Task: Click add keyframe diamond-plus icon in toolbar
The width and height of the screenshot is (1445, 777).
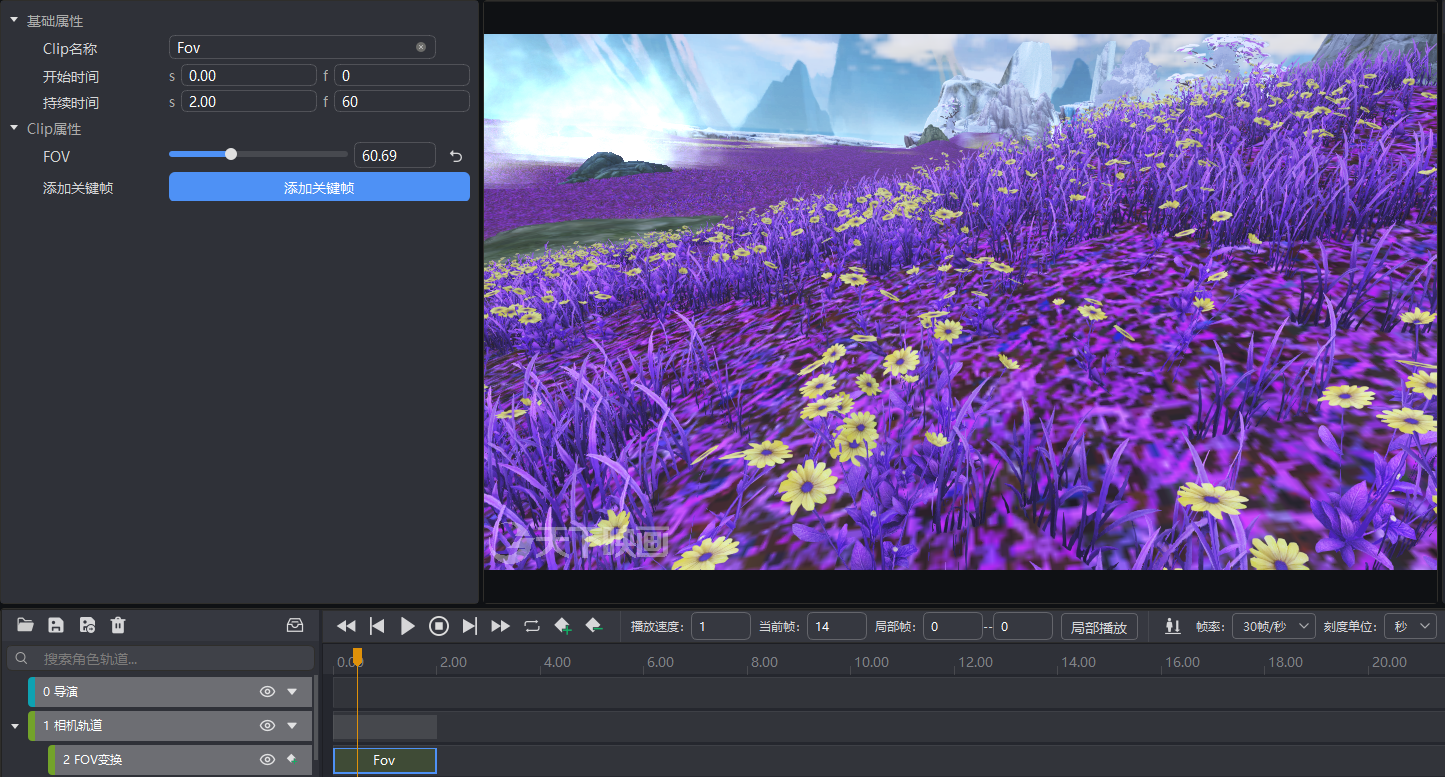Action: [x=563, y=626]
